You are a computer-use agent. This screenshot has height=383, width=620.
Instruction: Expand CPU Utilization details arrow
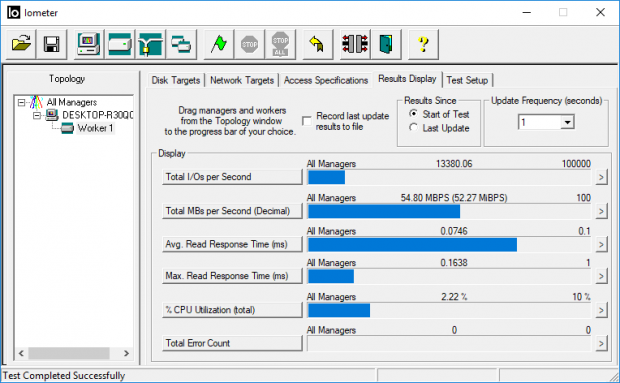coord(601,310)
